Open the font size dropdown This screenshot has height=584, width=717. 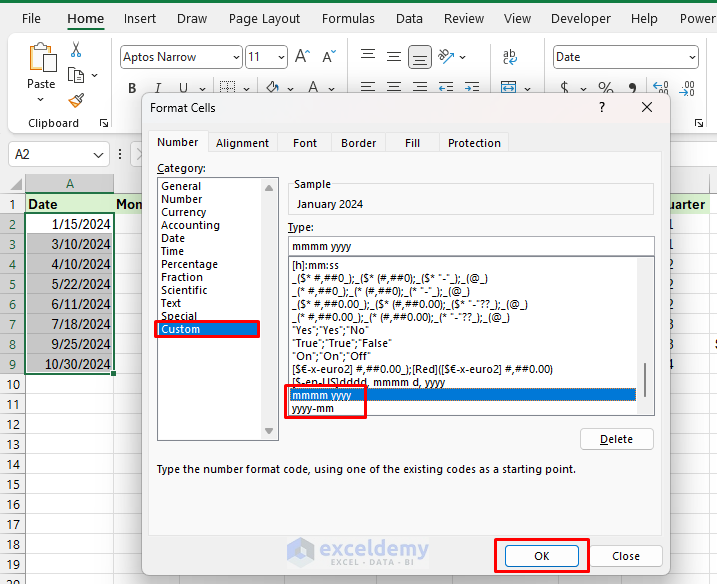pos(281,57)
